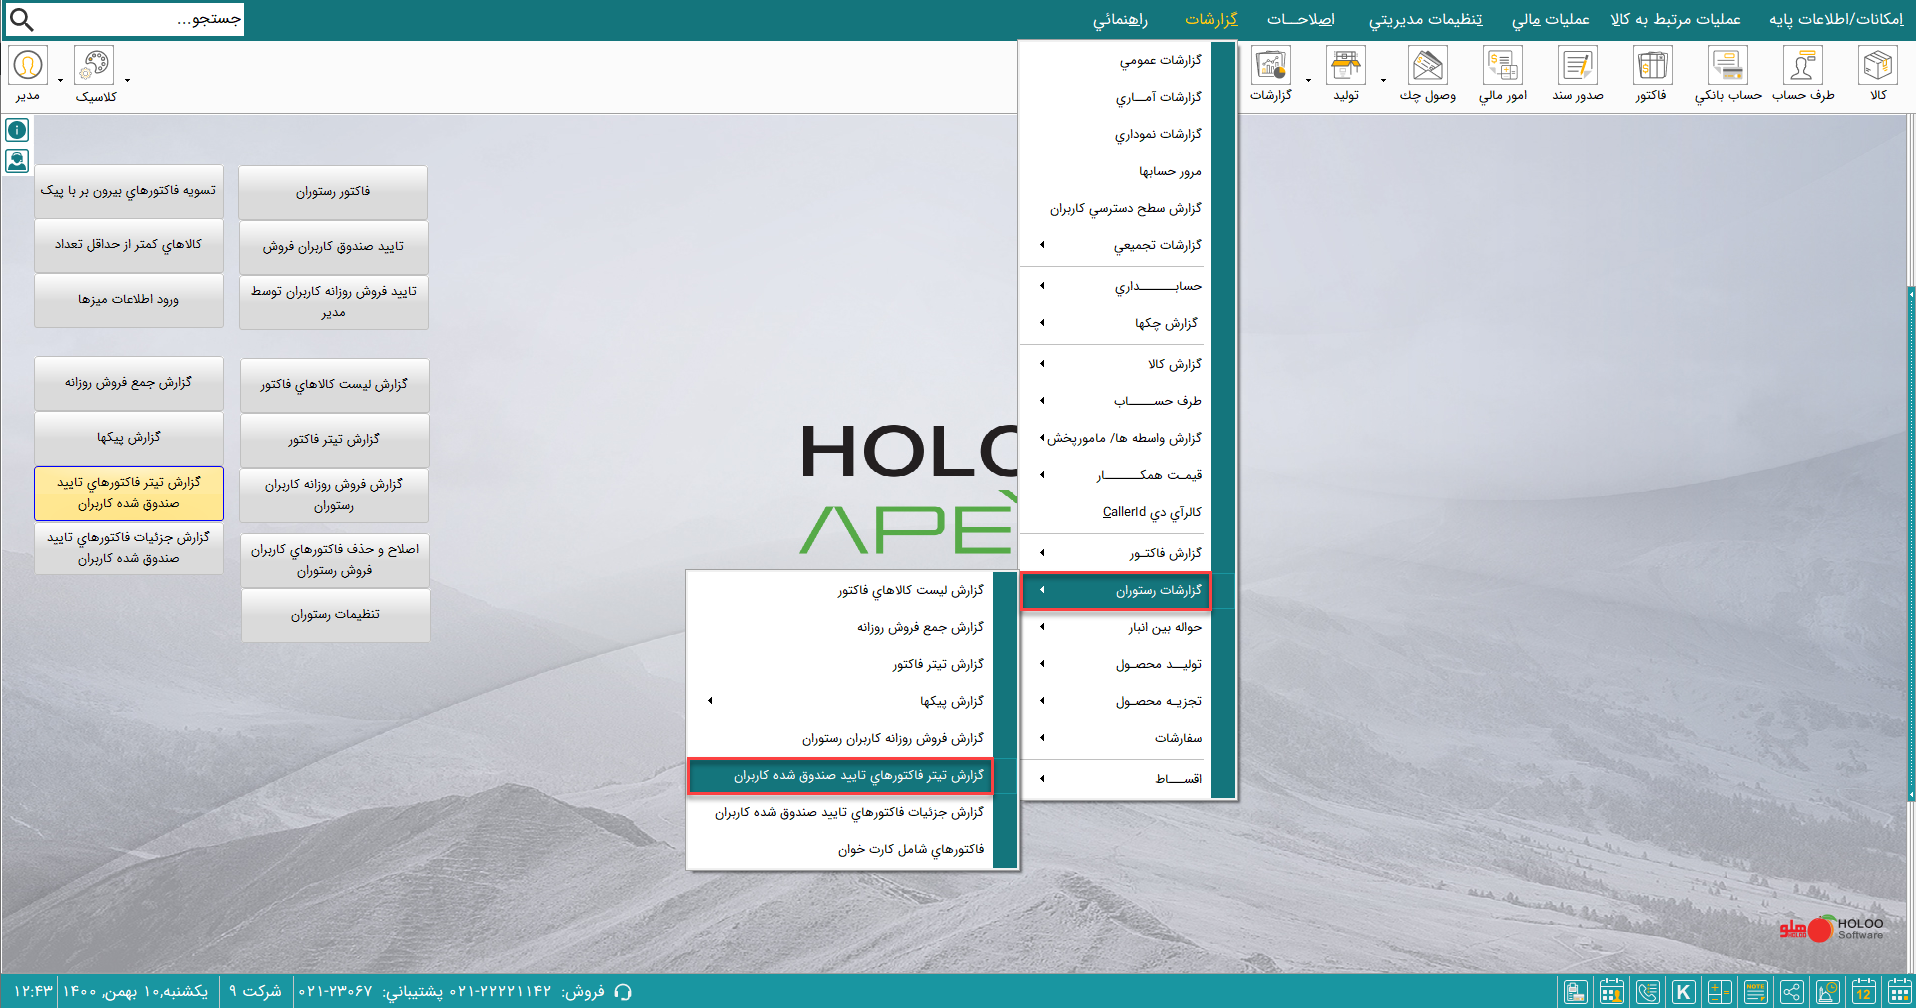
Task: Open the تنظيمات مديريتي menu
Action: click(x=1425, y=19)
